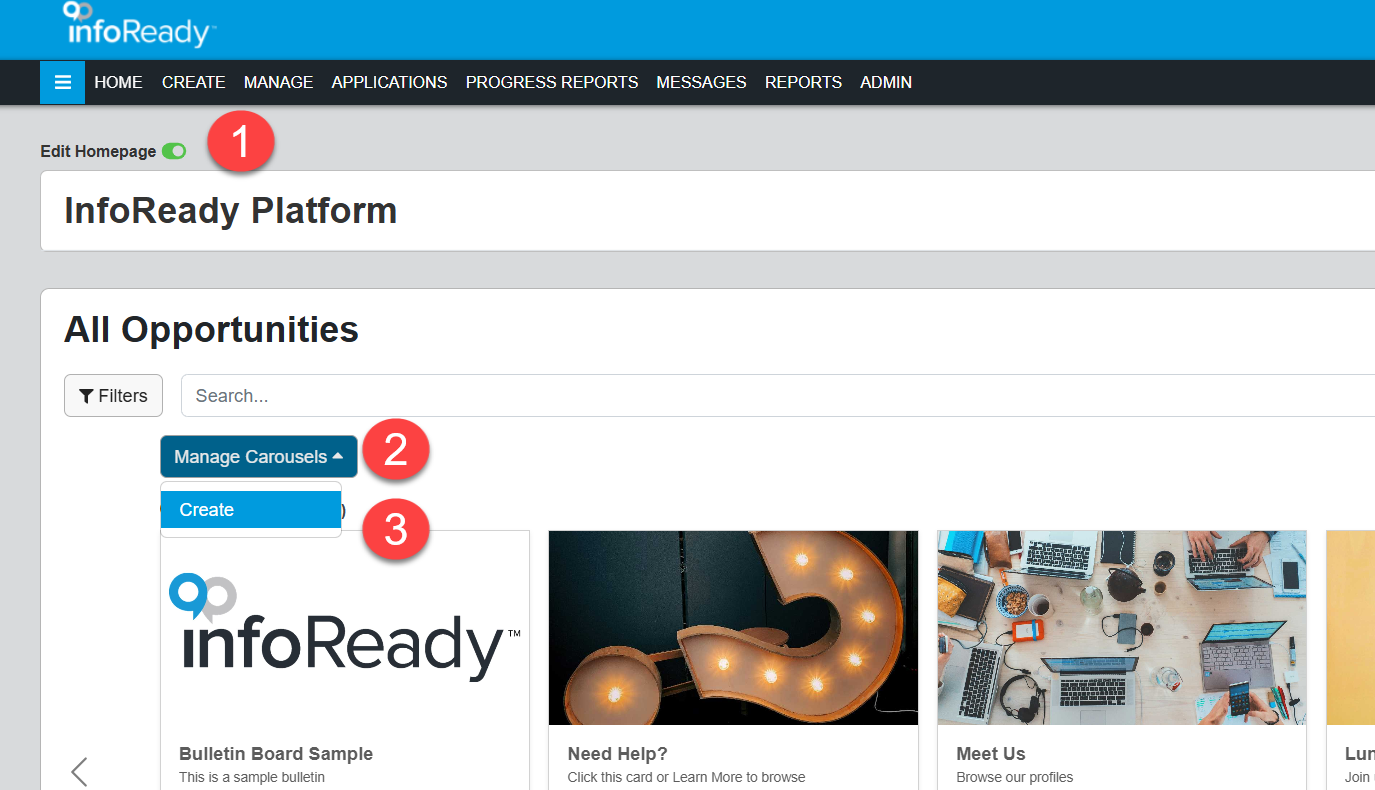This screenshot has width=1375, height=790.
Task: Choose Create from Manage Carousels menu
Action: point(251,510)
